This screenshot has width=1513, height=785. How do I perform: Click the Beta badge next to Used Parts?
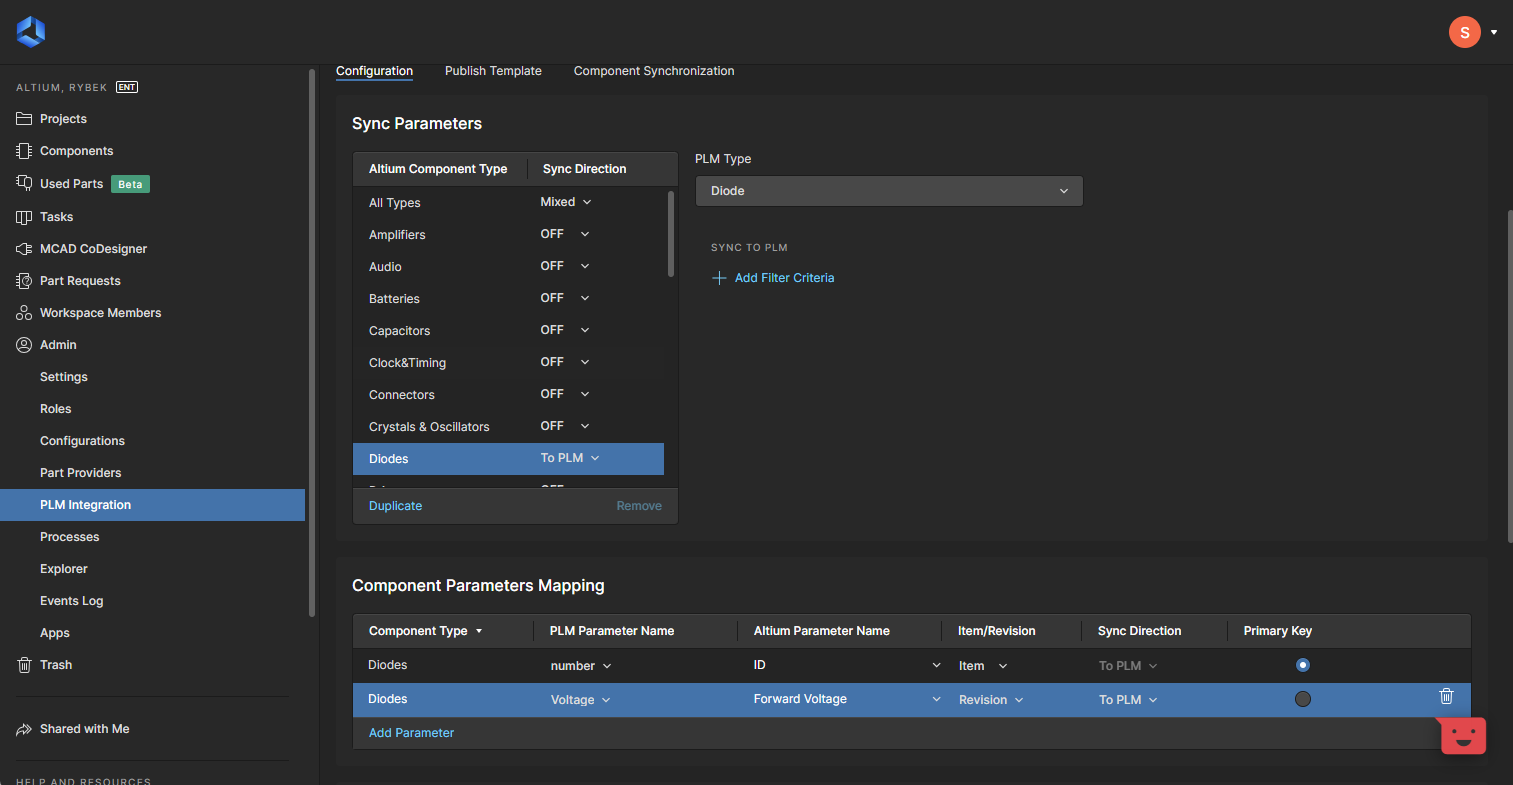[130, 184]
